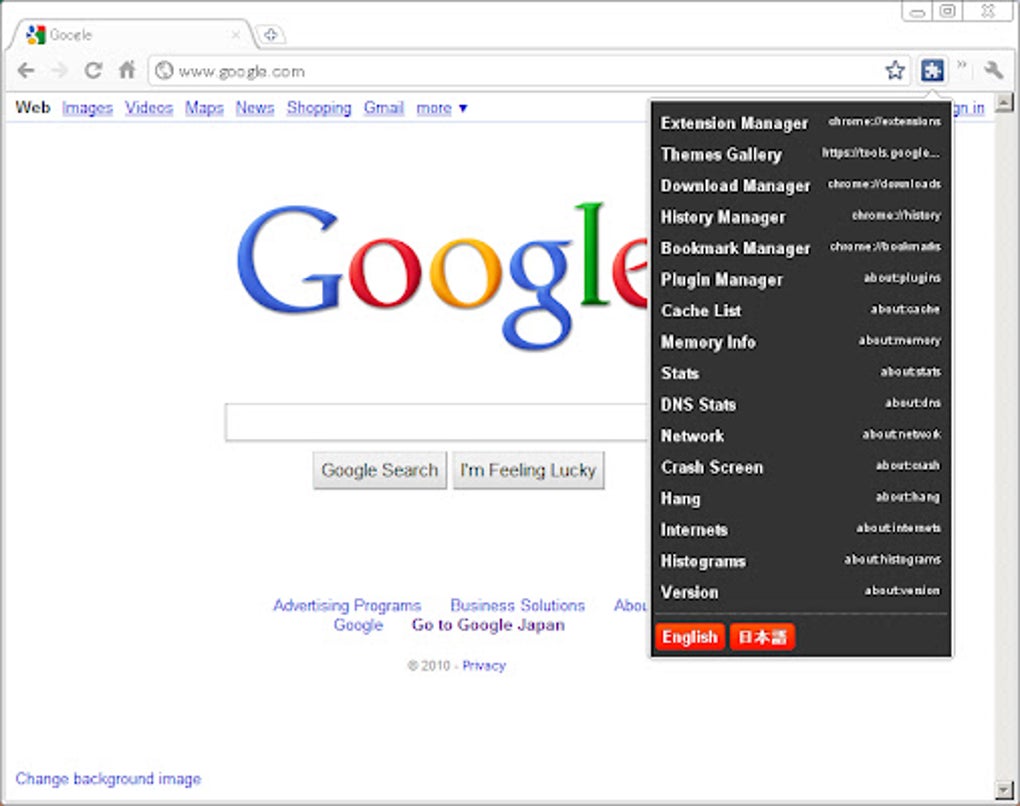Reload the page with refresh icon

[x=94, y=70]
